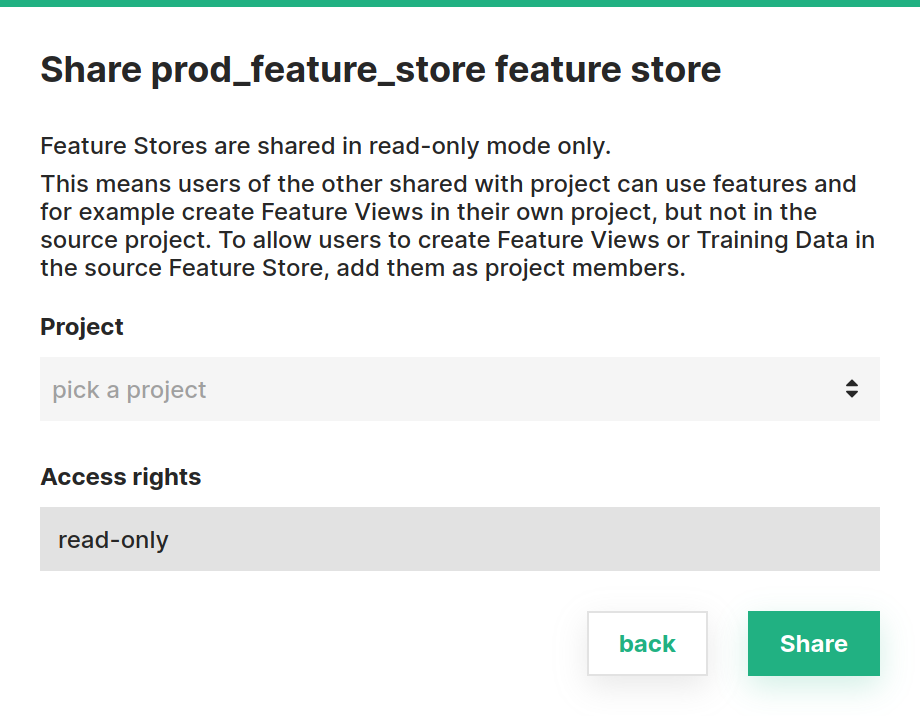
Task: Click the Project label above the picker
Action: tap(81, 327)
